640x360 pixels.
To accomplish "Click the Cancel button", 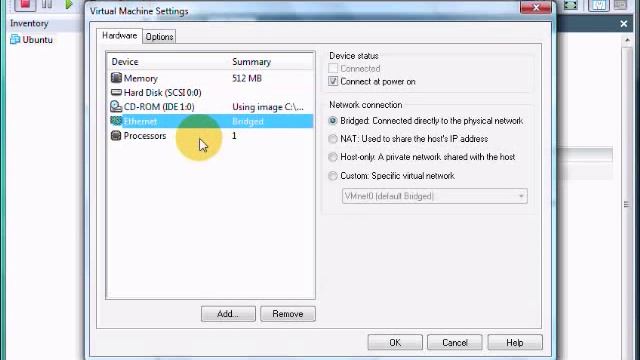I will point(455,342).
